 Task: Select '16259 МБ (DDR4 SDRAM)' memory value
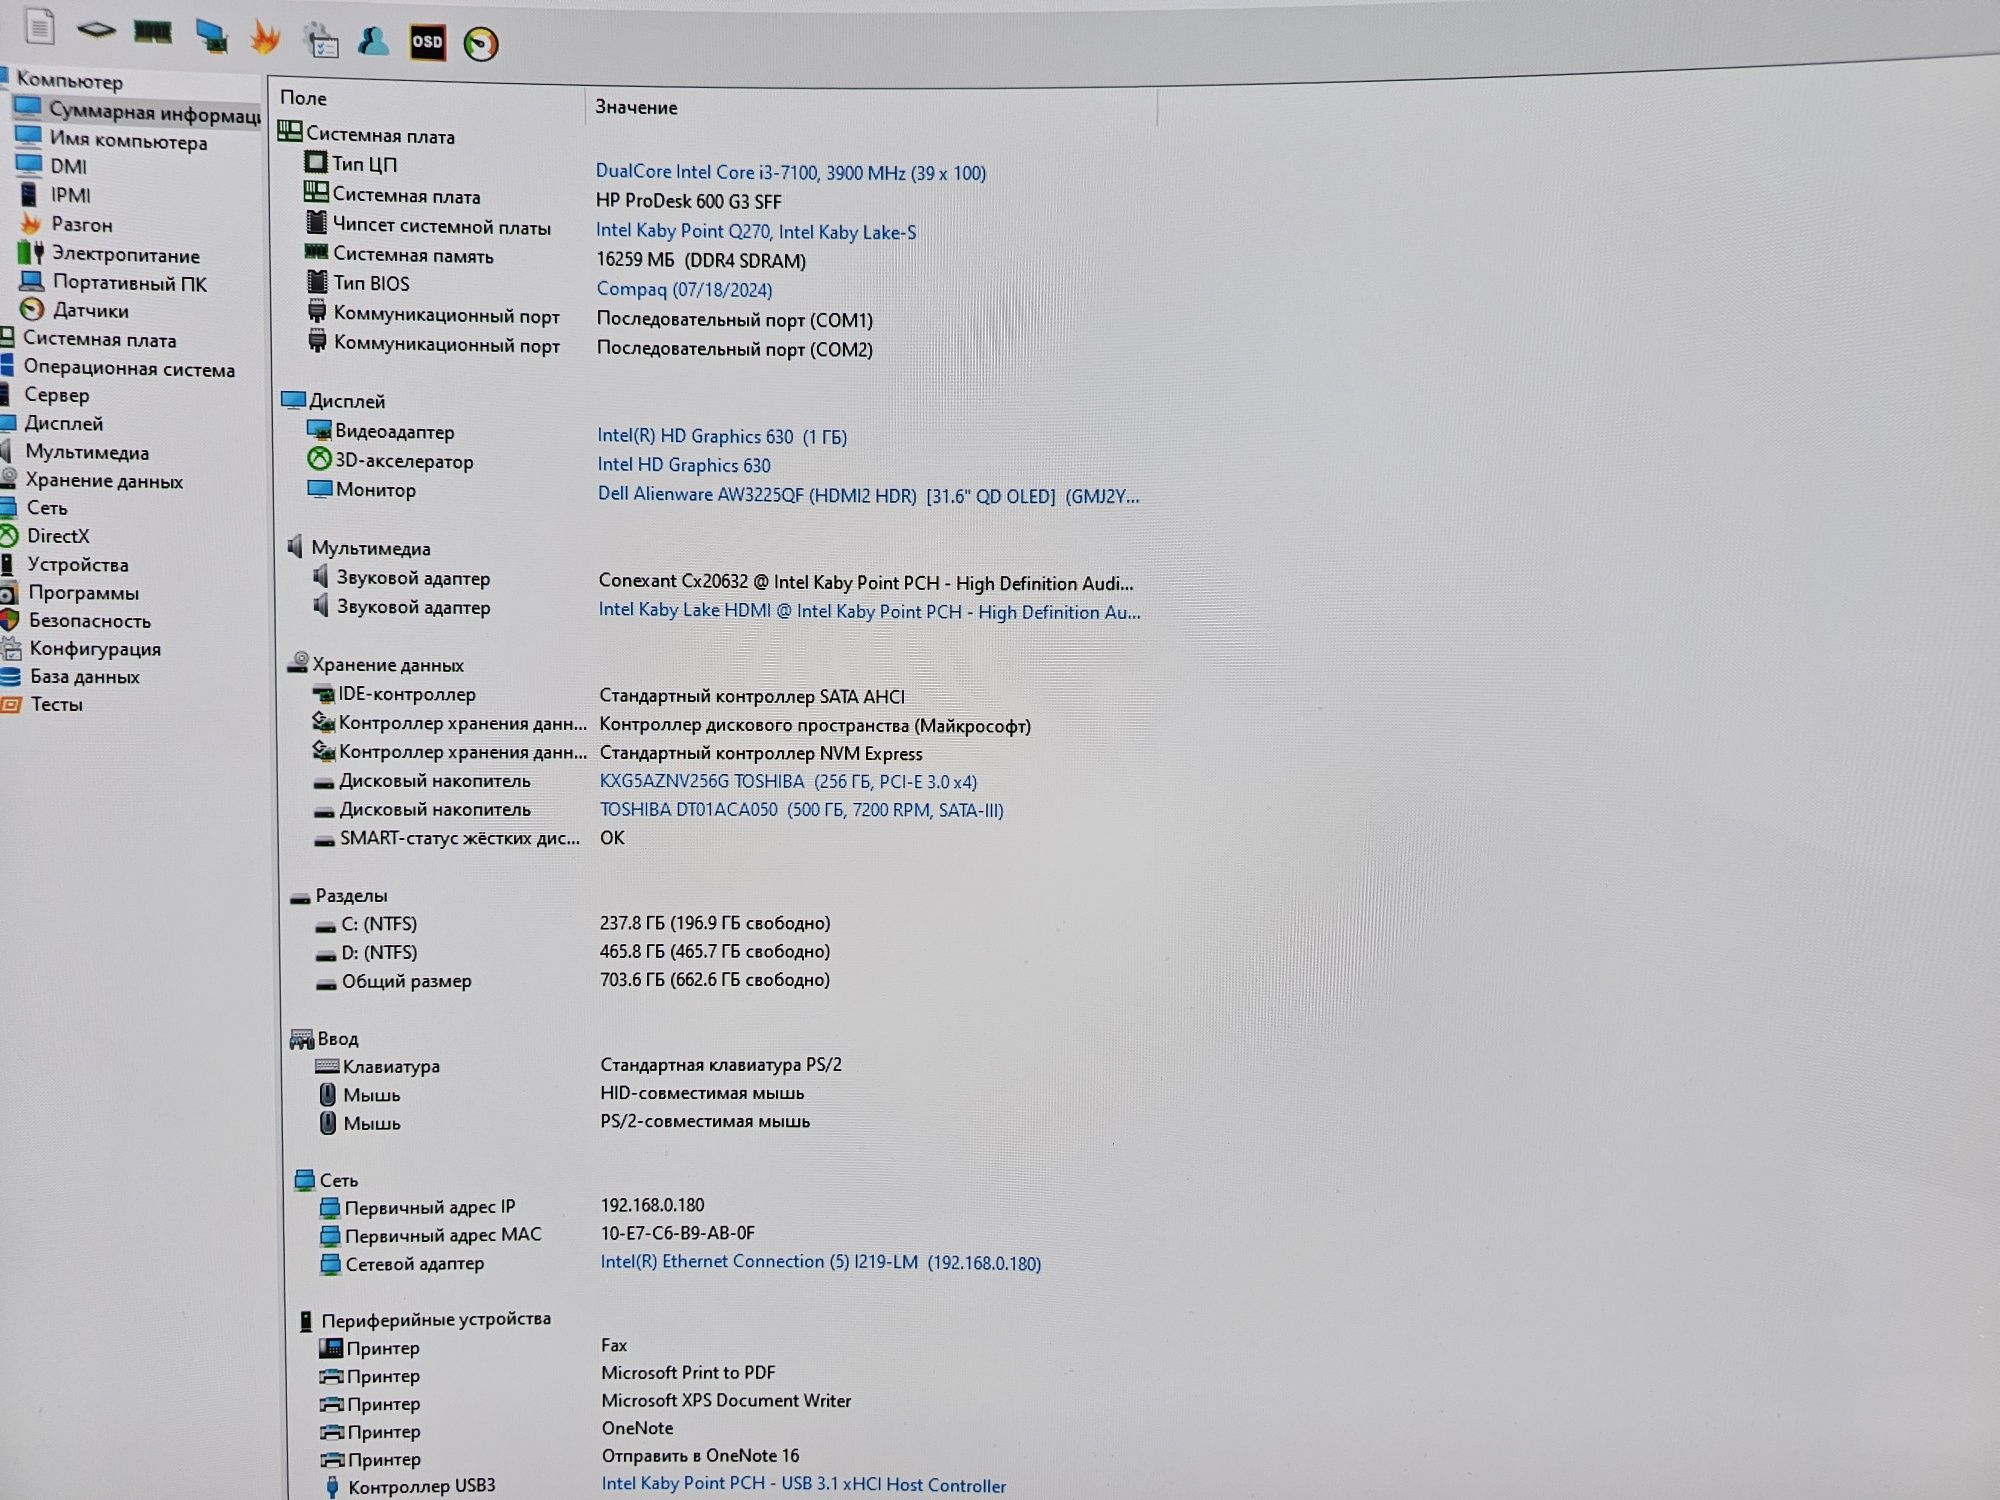click(701, 260)
